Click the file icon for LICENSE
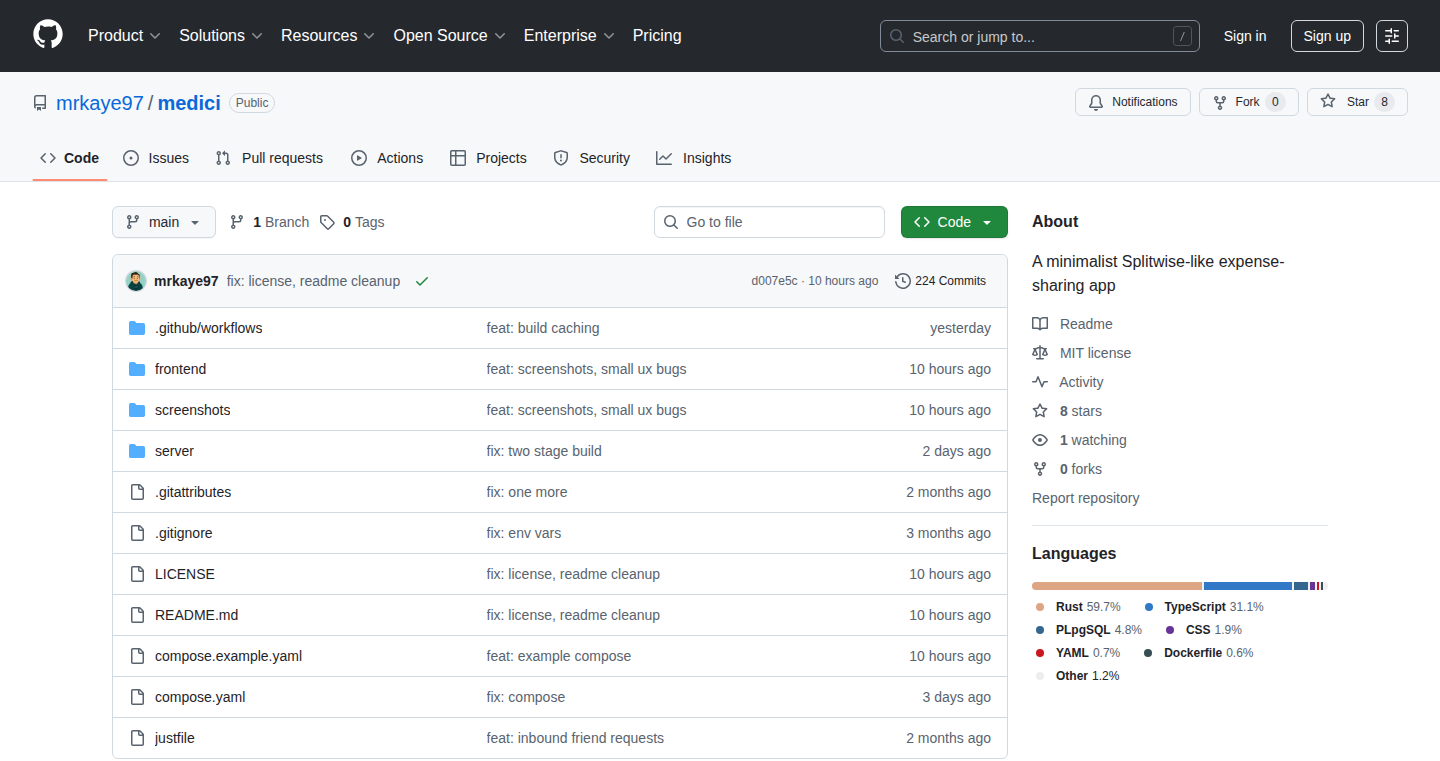This screenshot has height=761, width=1440. pyautogui.click(x=137, y=574)
